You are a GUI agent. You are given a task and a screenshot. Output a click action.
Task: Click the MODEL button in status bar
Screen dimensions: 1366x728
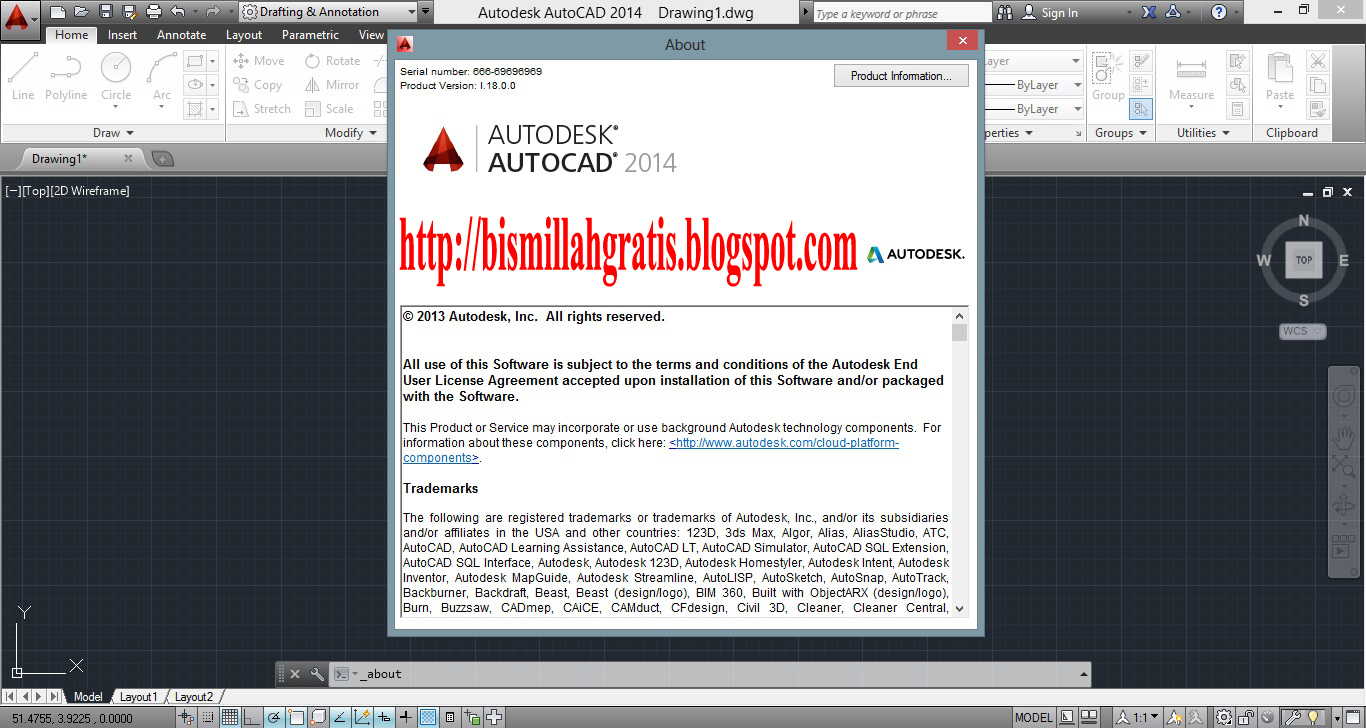pyautogui.click(x=1034, y=717)
